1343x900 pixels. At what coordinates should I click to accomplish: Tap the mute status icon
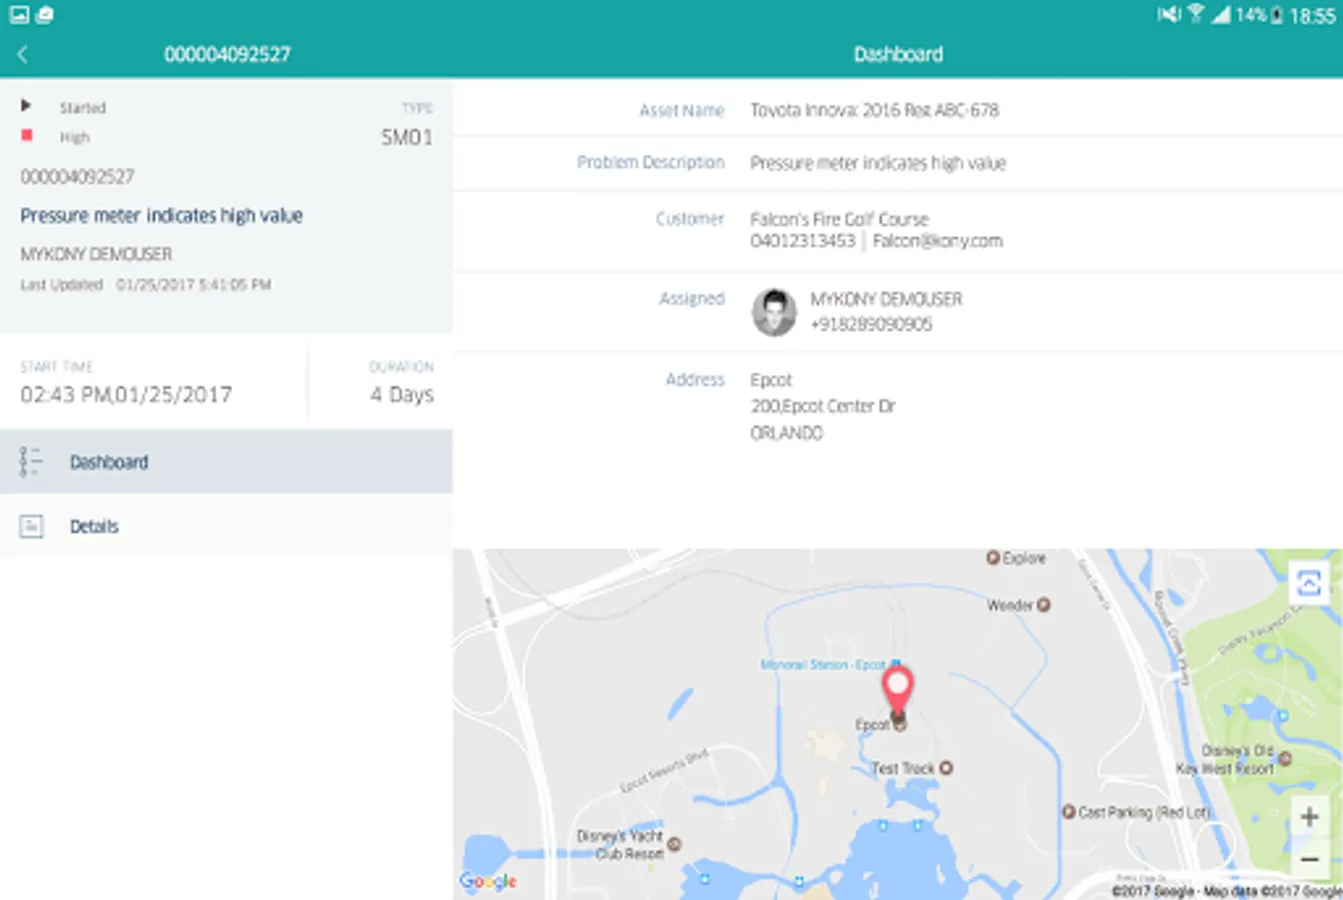coord(1168,14)
